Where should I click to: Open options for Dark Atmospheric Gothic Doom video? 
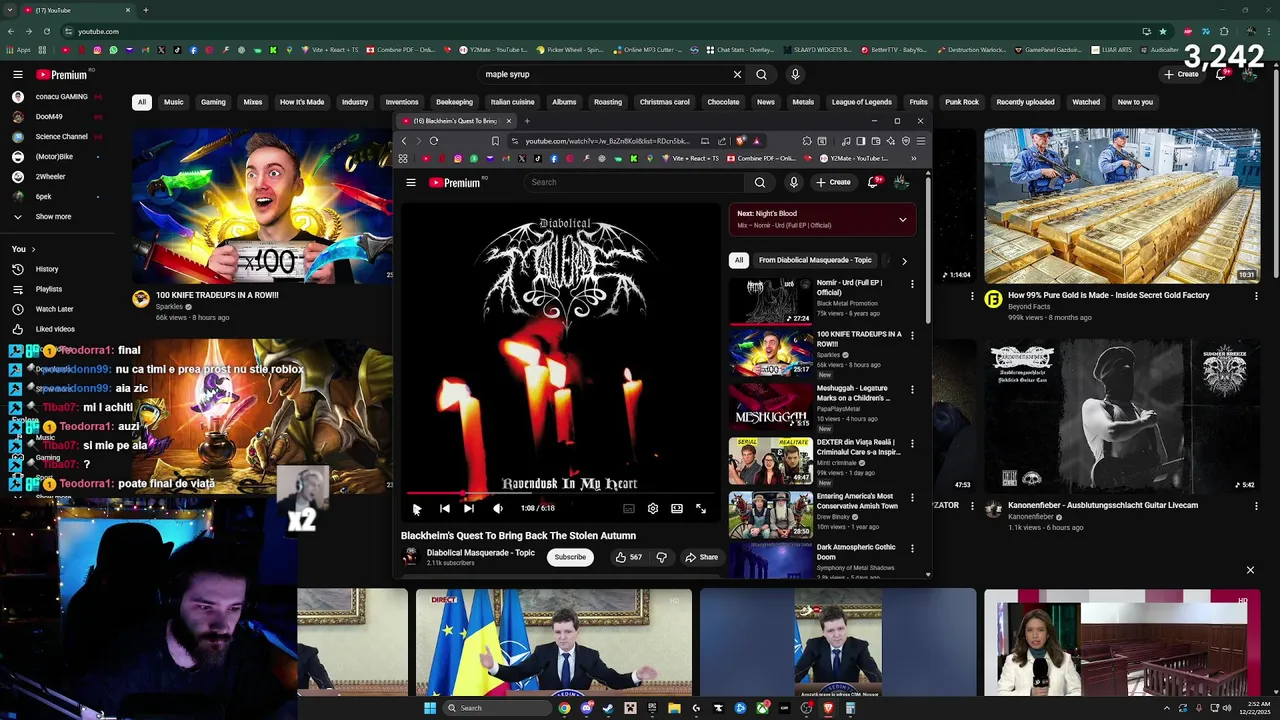point(912,548)
